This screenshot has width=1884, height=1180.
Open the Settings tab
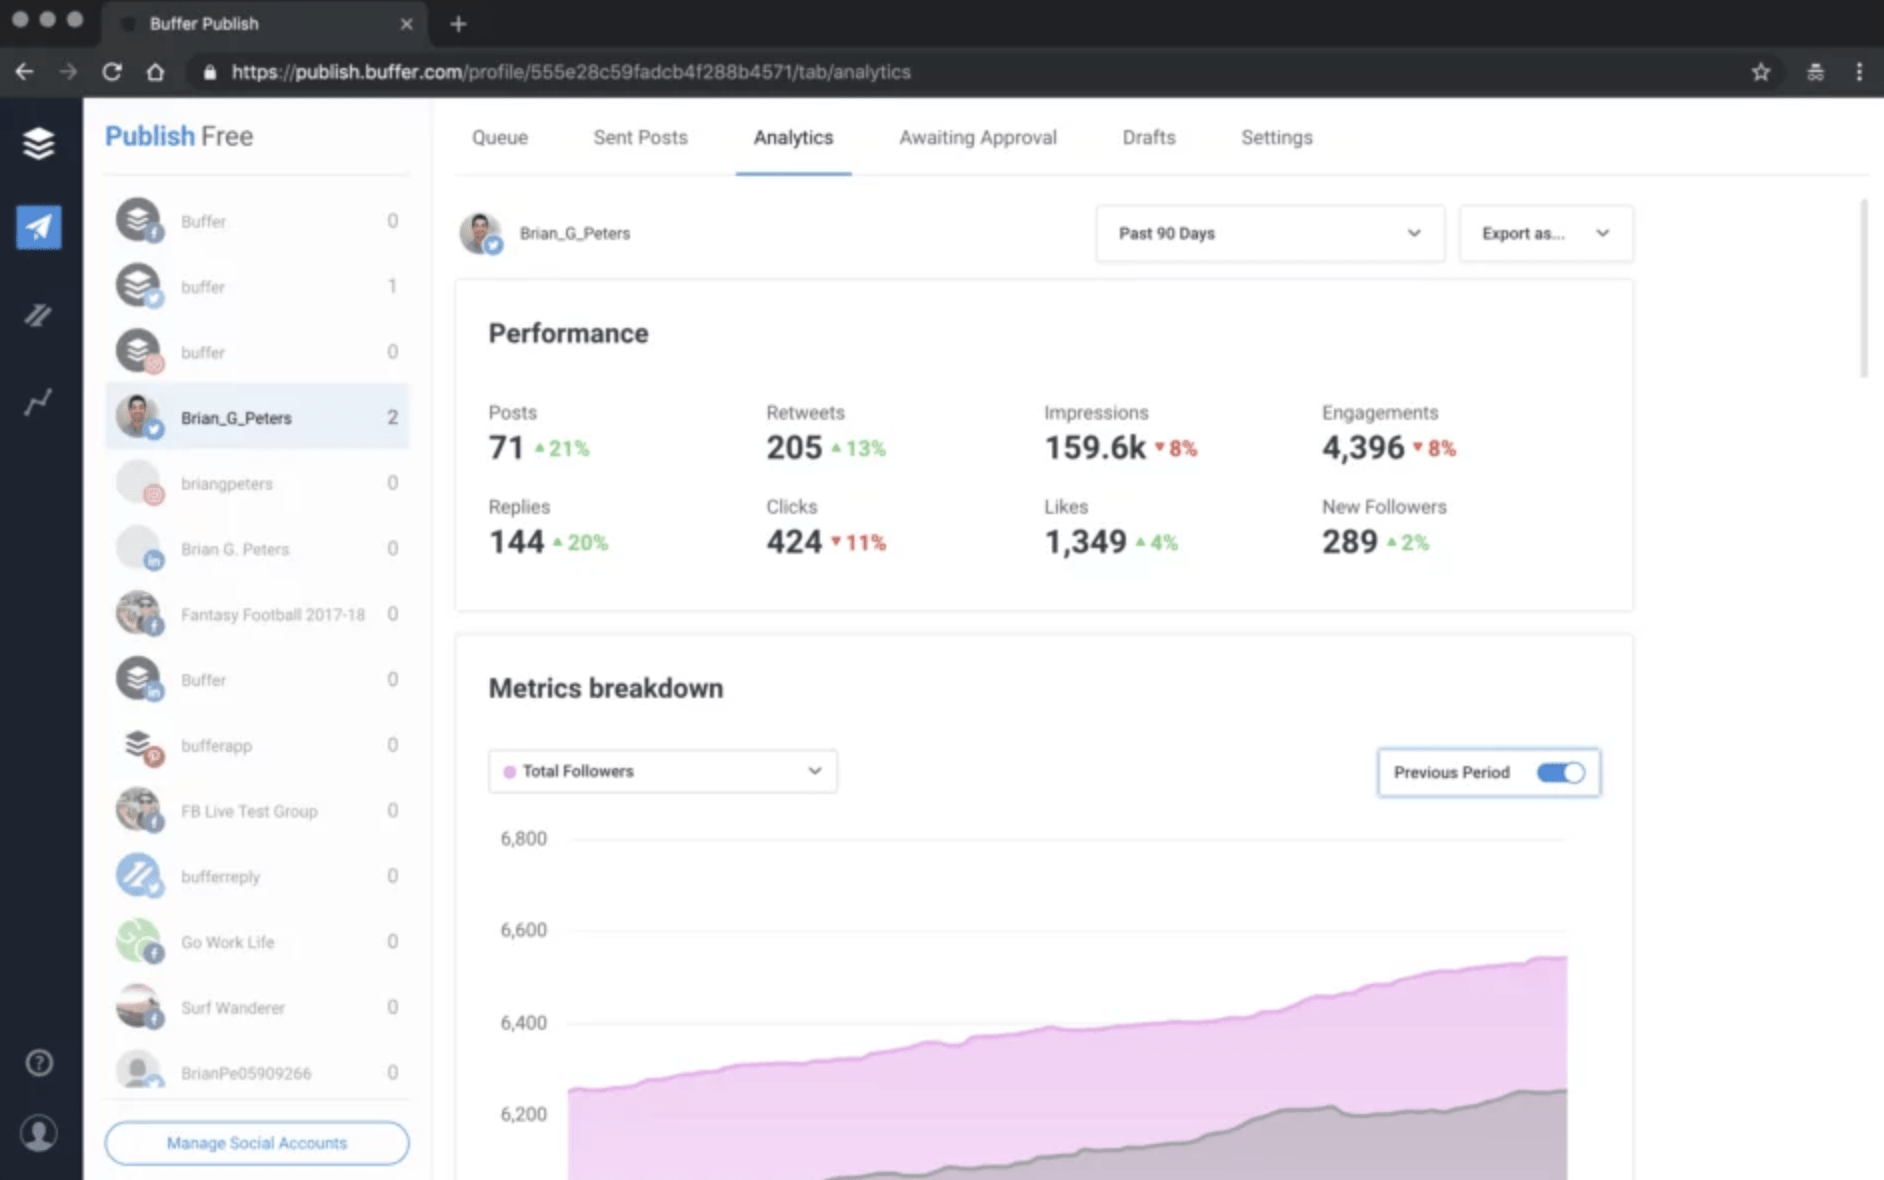pyautogui.click(x=1276, y=138)
